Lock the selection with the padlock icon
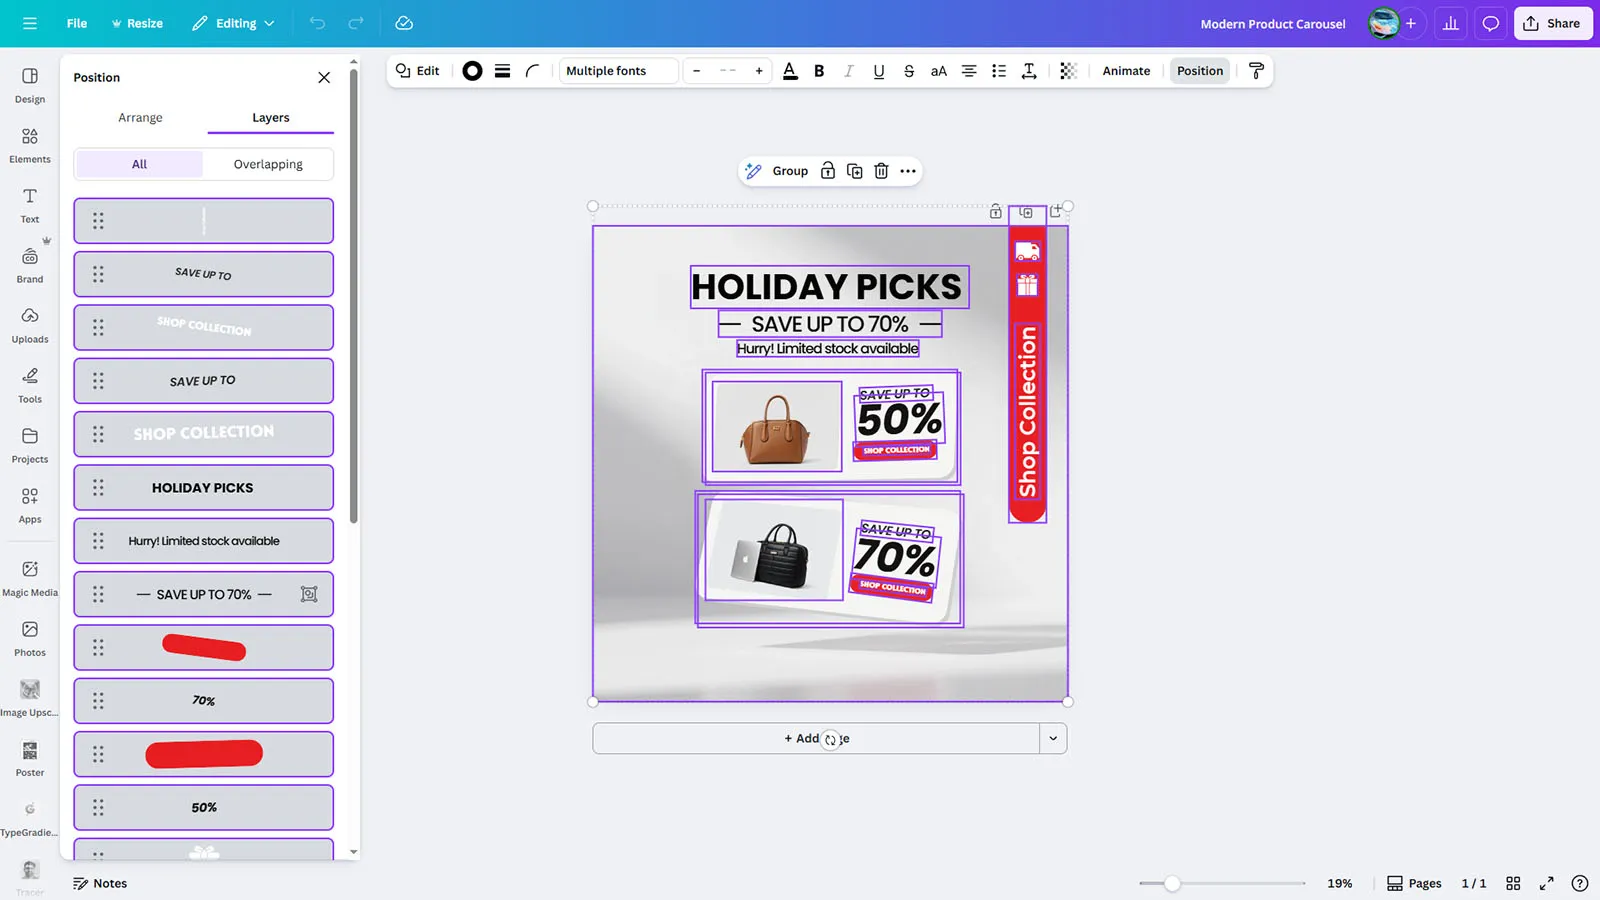Screen dimensions: 1600x900 pyautogui.click(x=827, y=171)
